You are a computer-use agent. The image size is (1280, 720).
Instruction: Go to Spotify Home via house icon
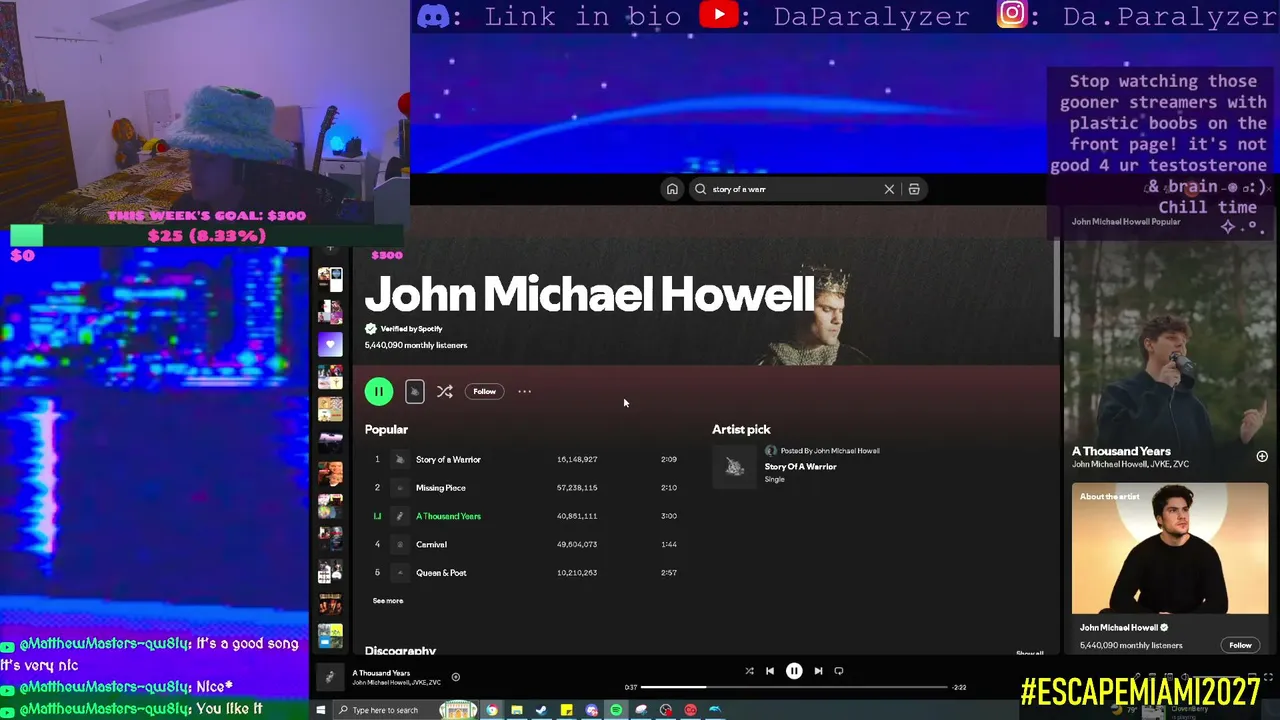click(672, 189)
